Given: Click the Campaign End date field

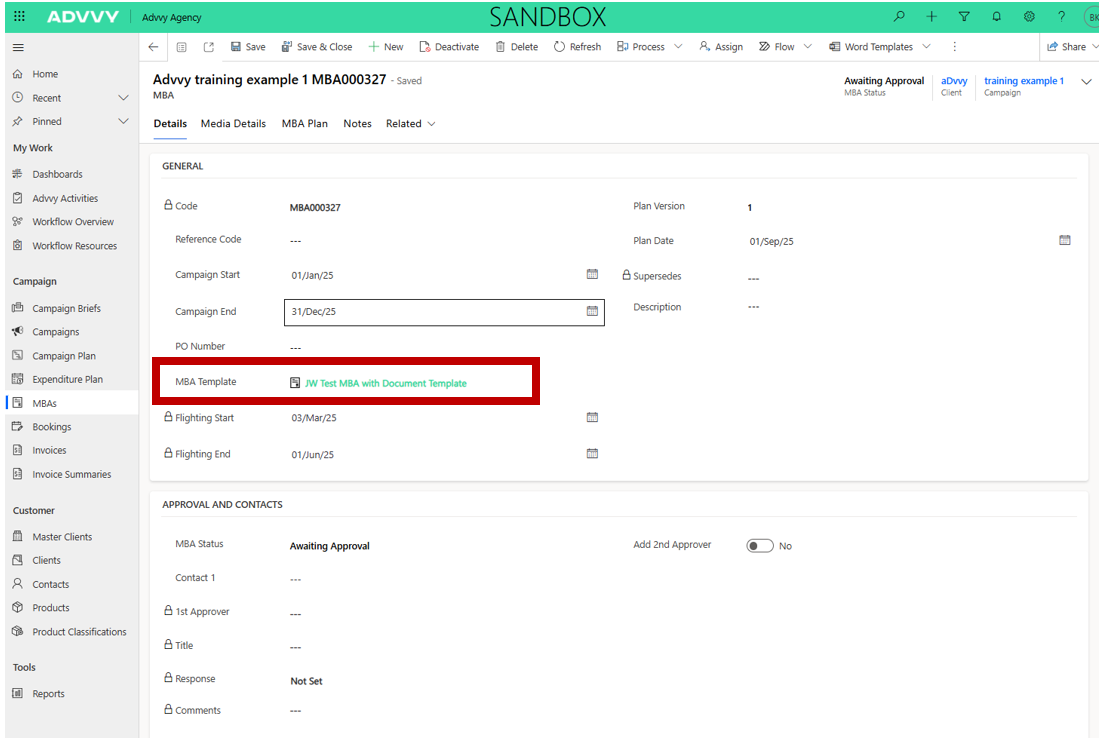Looking at the screenshot, I should click(x=444, y=312).
